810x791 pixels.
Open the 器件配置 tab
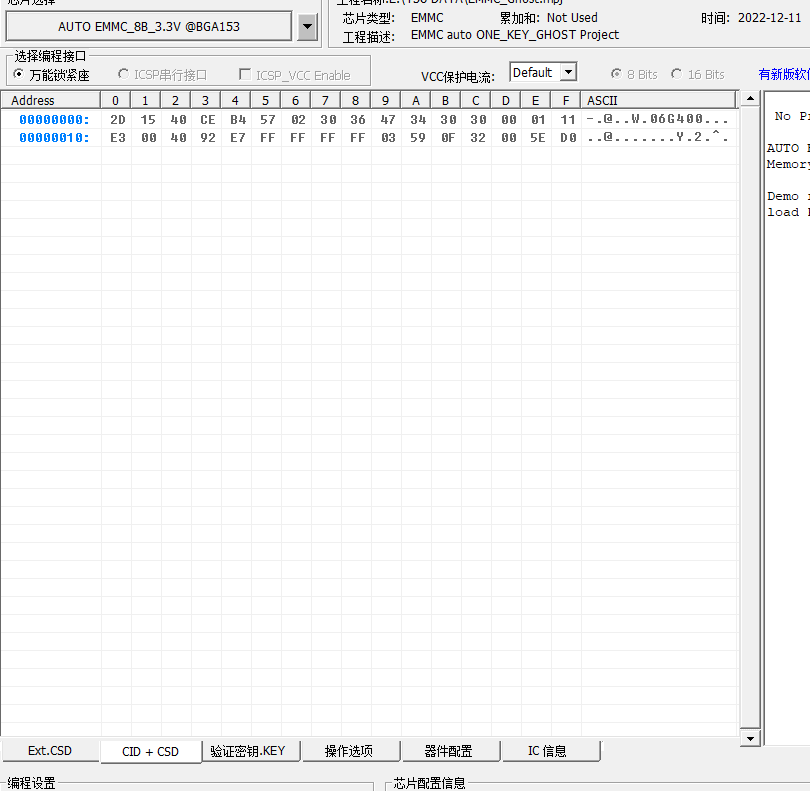click(x=448, y=751)
